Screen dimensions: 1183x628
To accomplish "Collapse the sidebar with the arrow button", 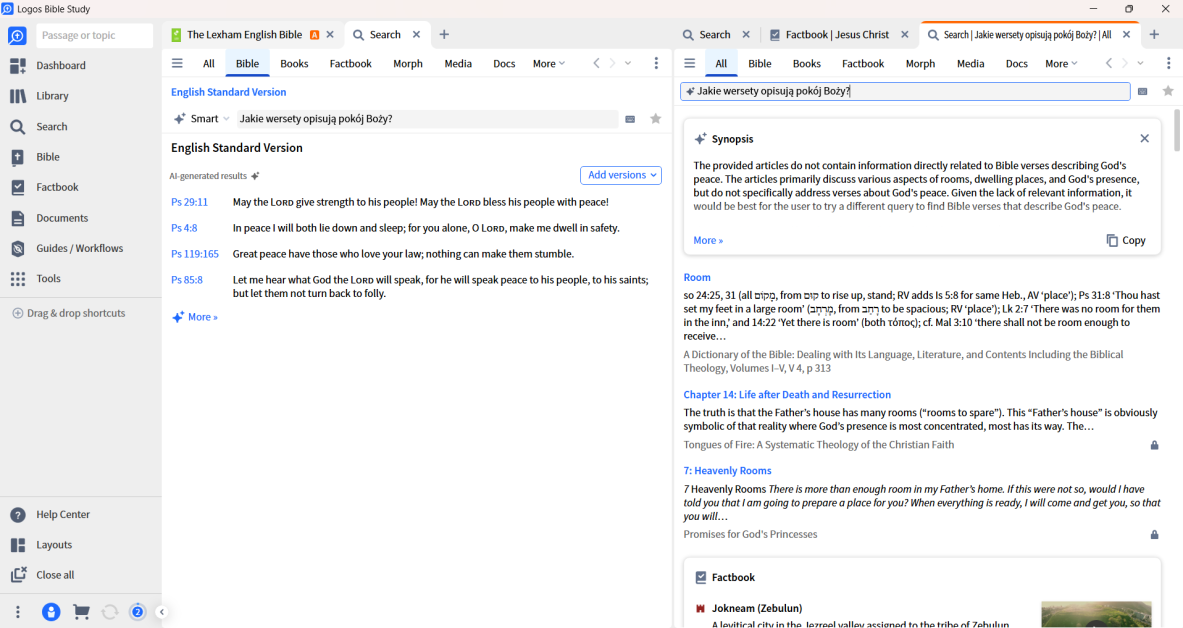I will [162, 612].
